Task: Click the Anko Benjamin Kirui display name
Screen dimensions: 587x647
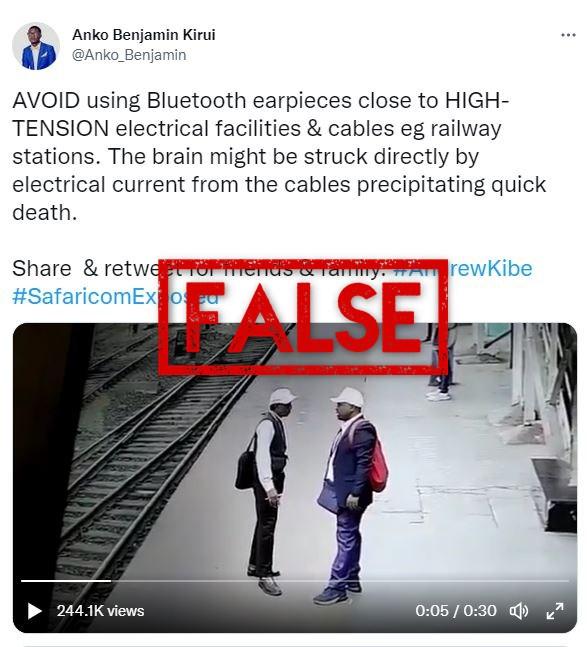Action: tap(144, 35)
